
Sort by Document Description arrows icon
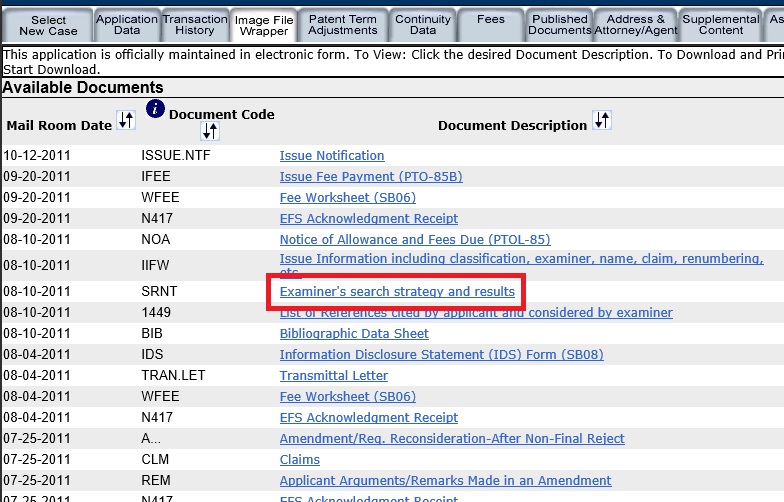[x=602, y=120]
